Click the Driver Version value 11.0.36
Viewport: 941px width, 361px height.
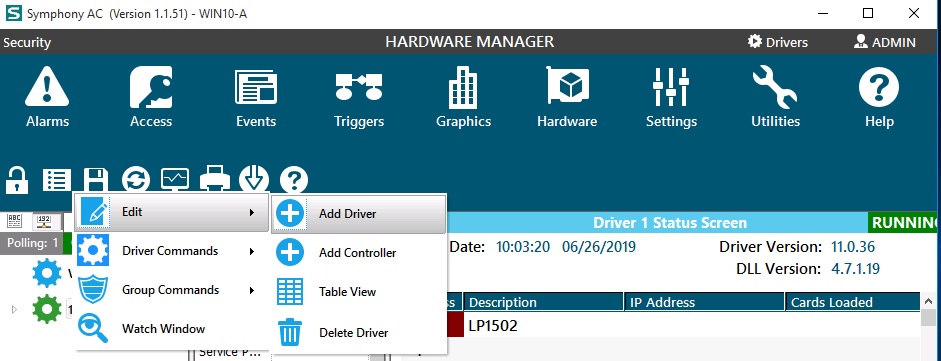(x=853, y=246)
